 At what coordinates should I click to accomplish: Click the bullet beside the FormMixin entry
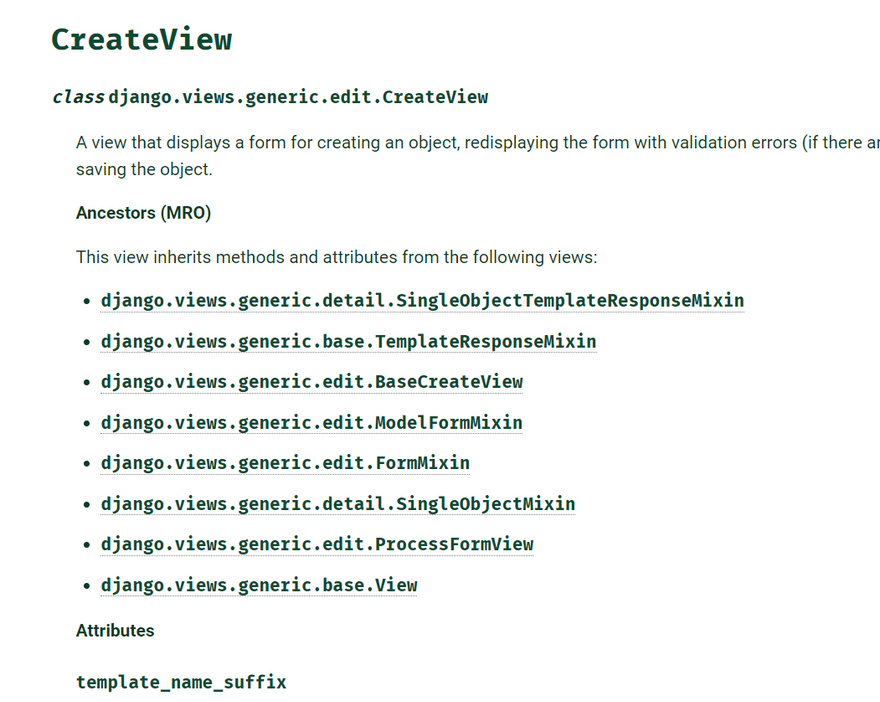click(86, 464)
